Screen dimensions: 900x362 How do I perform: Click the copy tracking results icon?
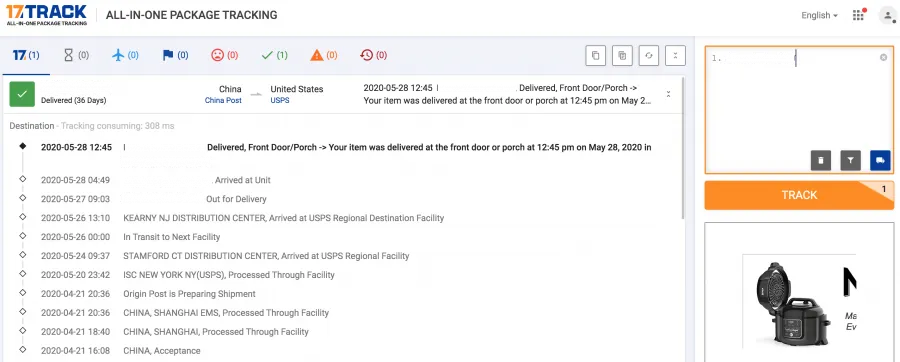[x=596, y=56]
